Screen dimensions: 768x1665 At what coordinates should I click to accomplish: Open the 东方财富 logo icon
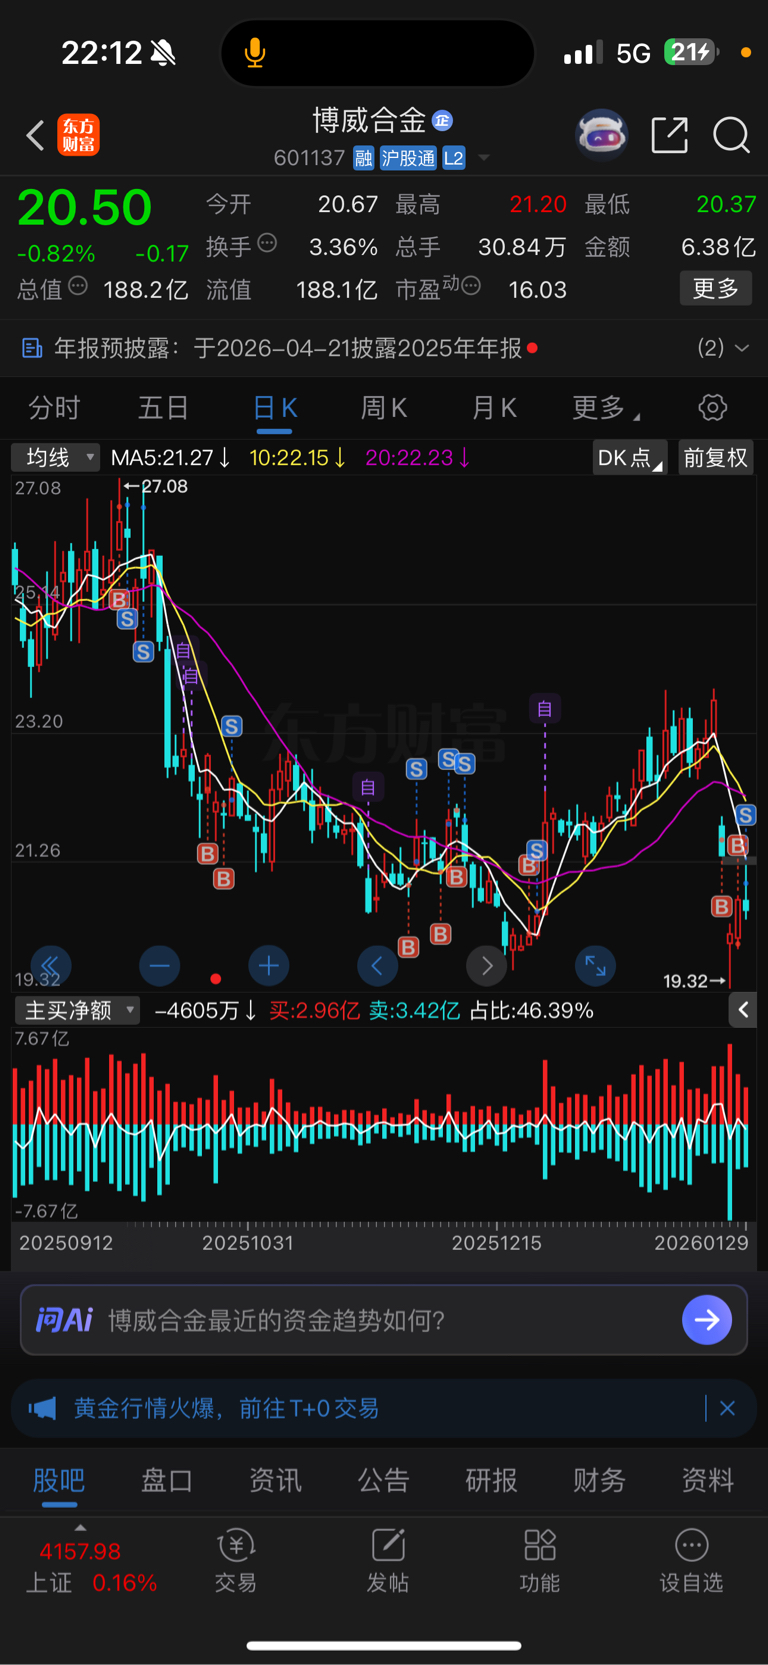click(x=78, y=135)
